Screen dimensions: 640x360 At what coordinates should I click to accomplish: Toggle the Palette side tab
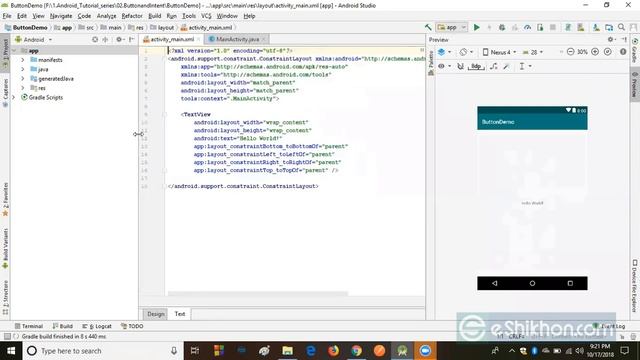[x=431, y=62]
